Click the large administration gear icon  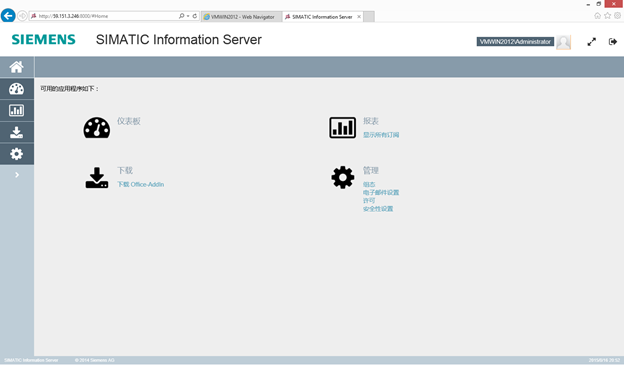[343, 177]
